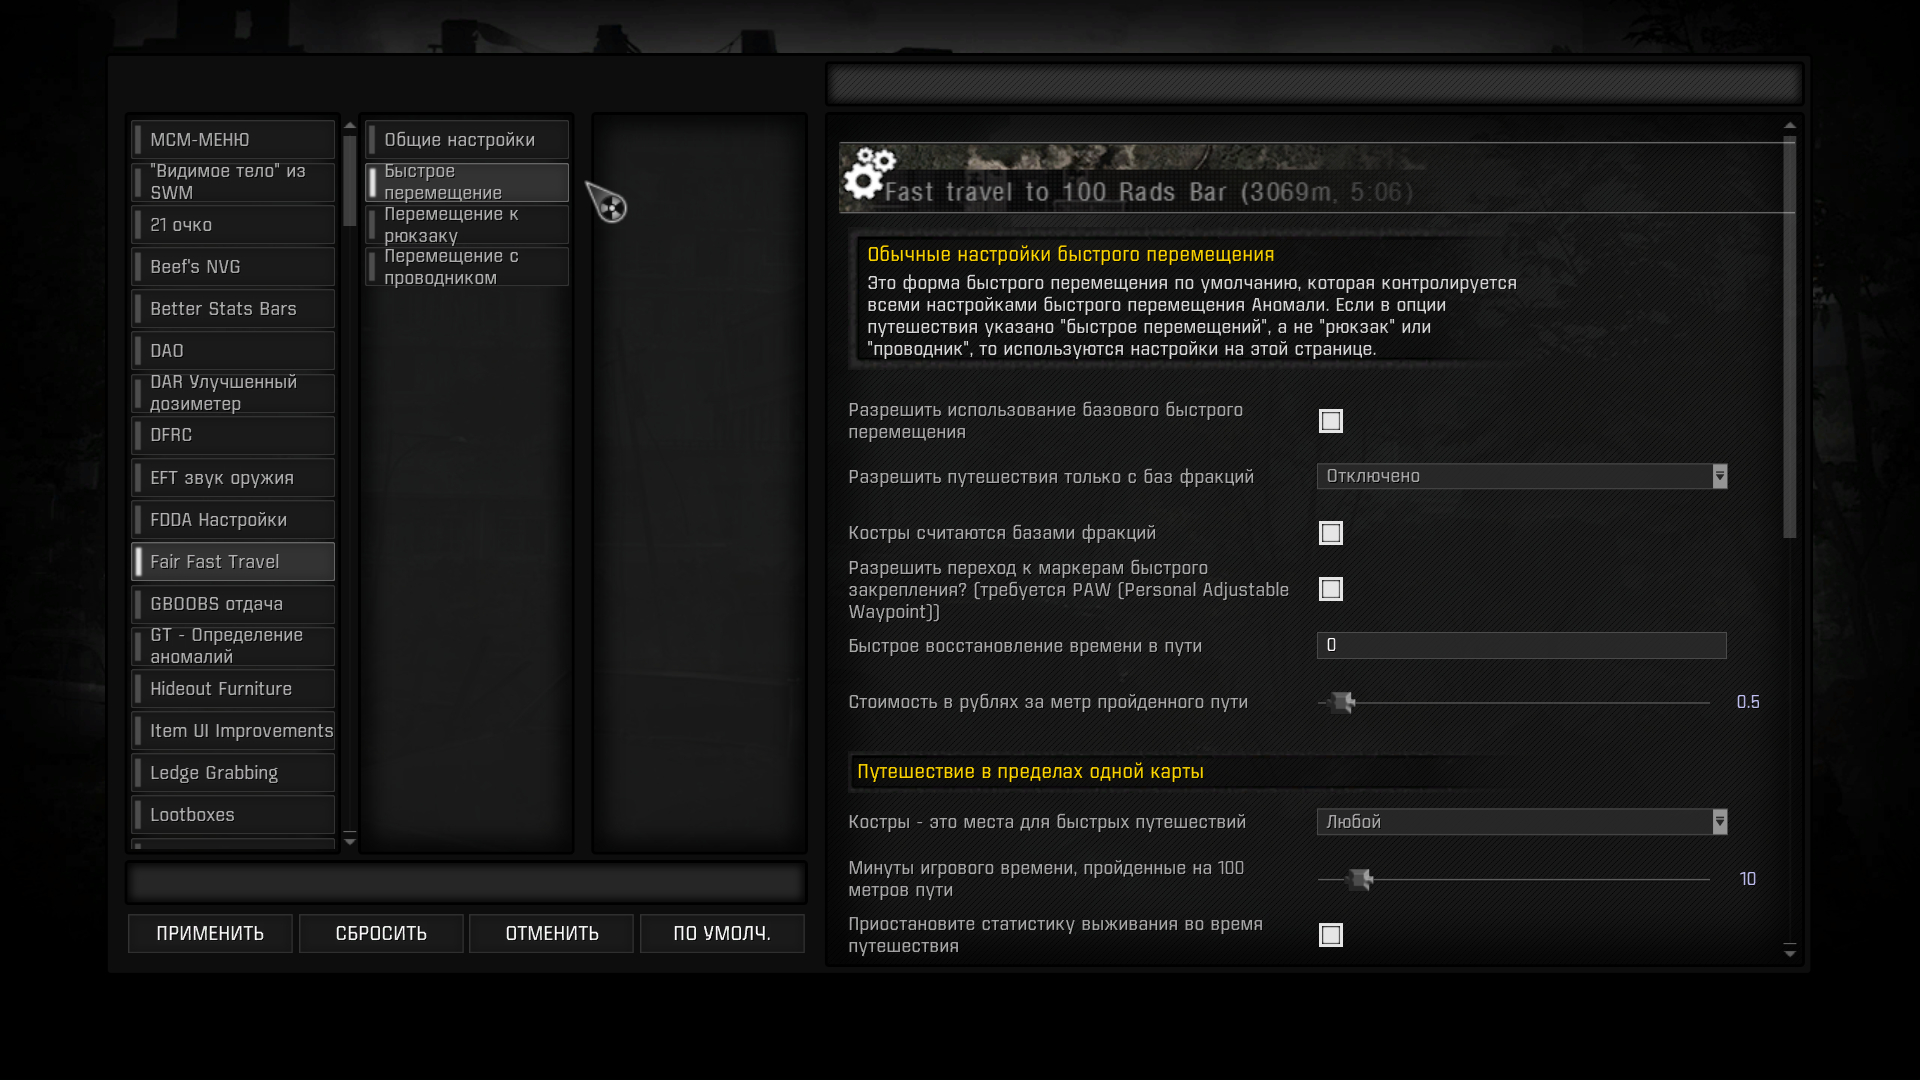The image size is (1920, 1080).
Task: Enable campfires count as faction bases
Action: (1330, 533)
